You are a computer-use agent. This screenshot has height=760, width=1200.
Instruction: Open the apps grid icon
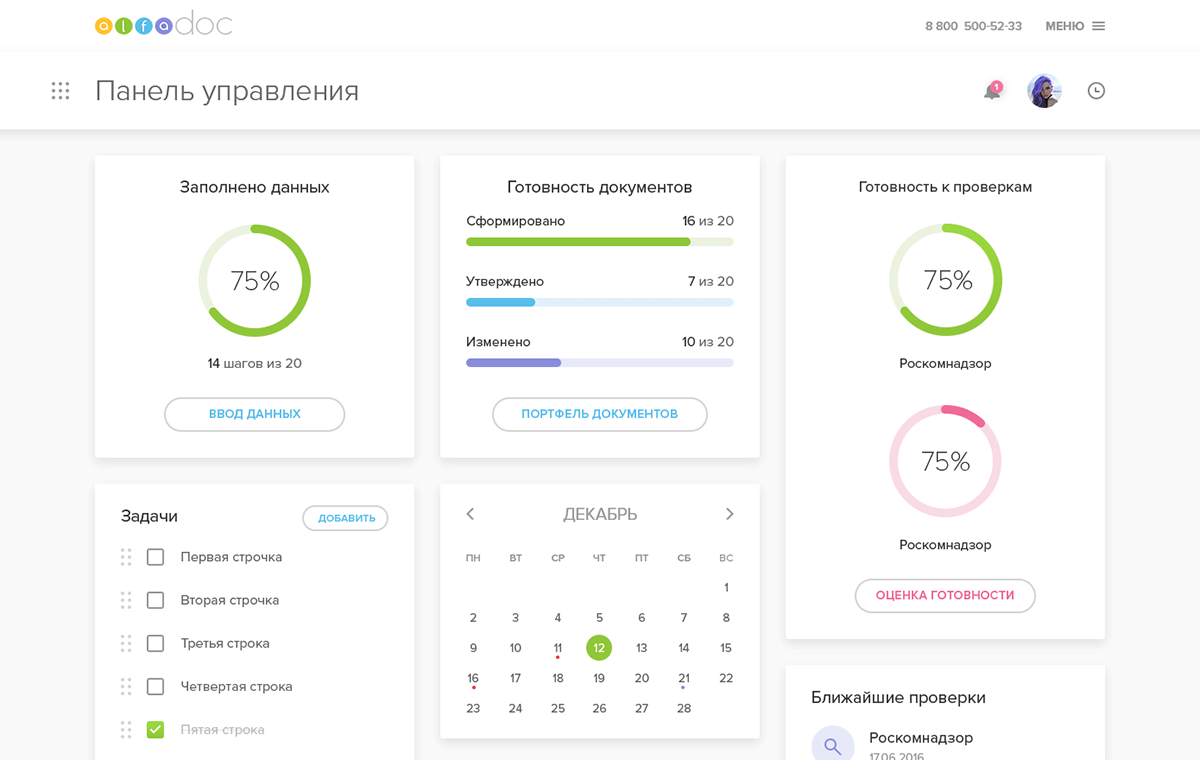(60, 91)
